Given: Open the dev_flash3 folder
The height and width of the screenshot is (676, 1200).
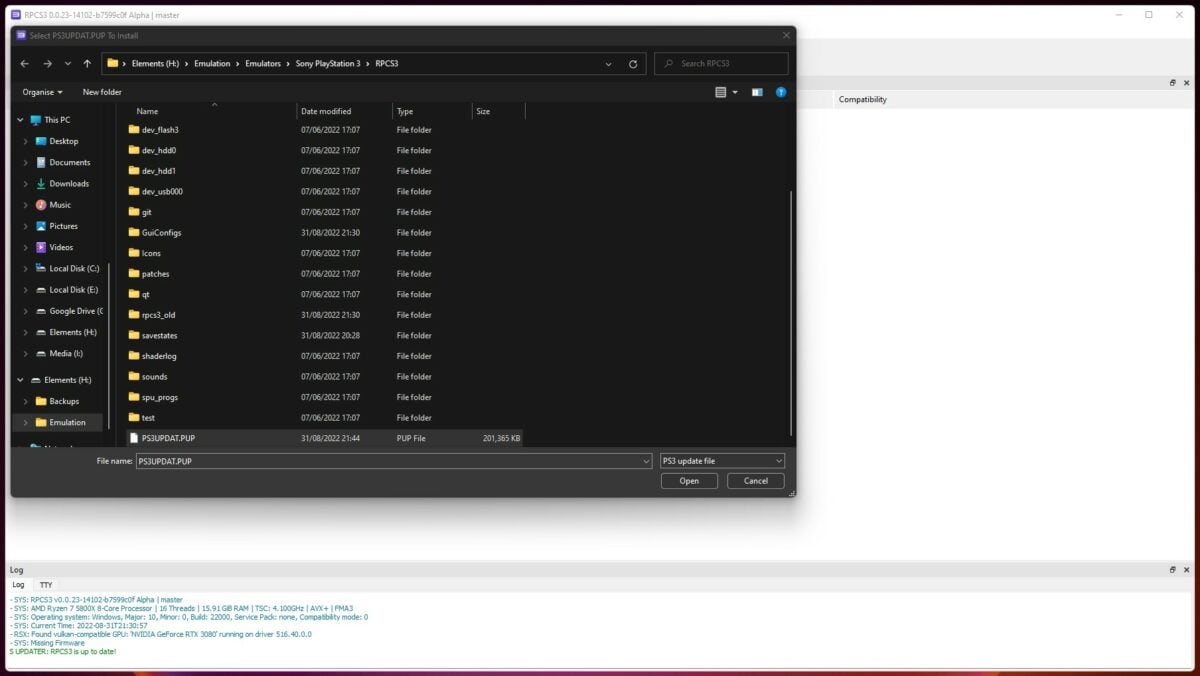Looking at the screenshot, I should [x=160, y=130].
